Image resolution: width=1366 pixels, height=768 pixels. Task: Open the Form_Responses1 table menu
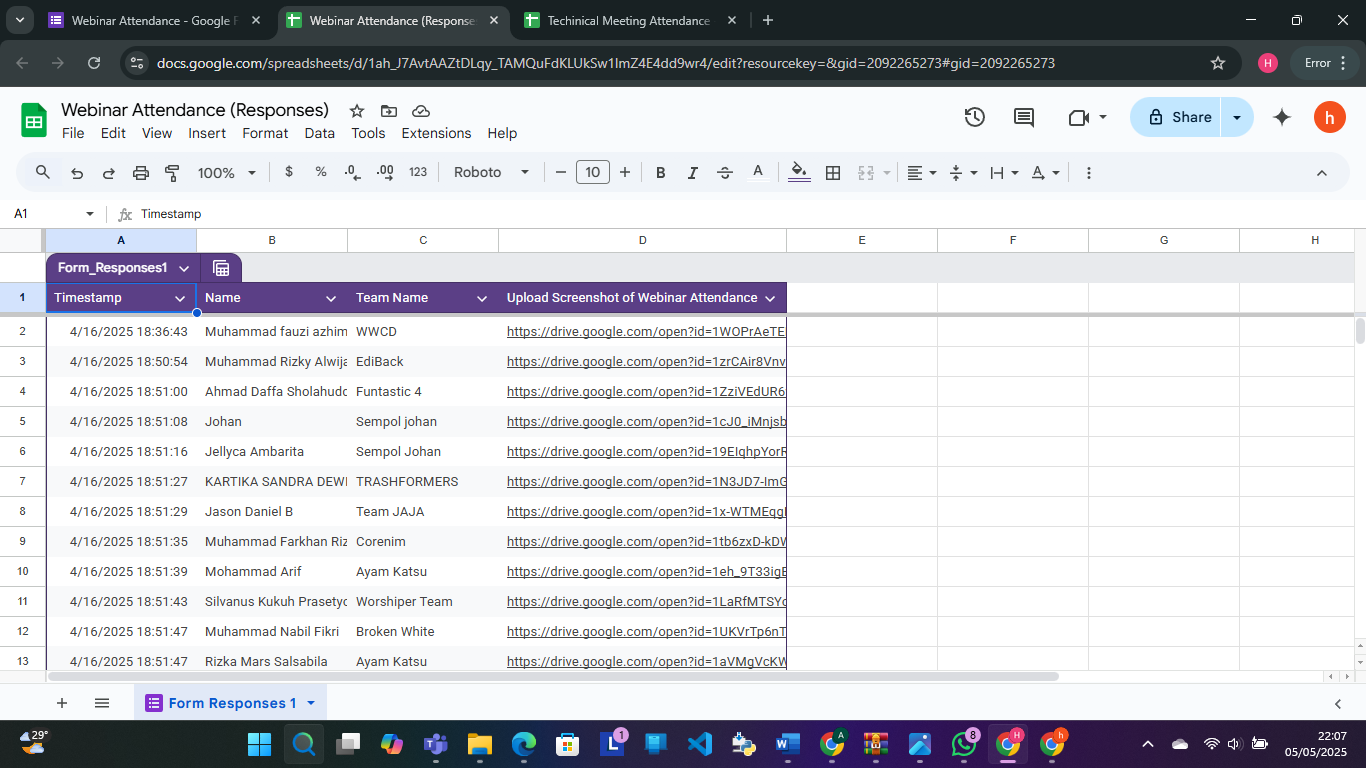[x=184, y=268]
